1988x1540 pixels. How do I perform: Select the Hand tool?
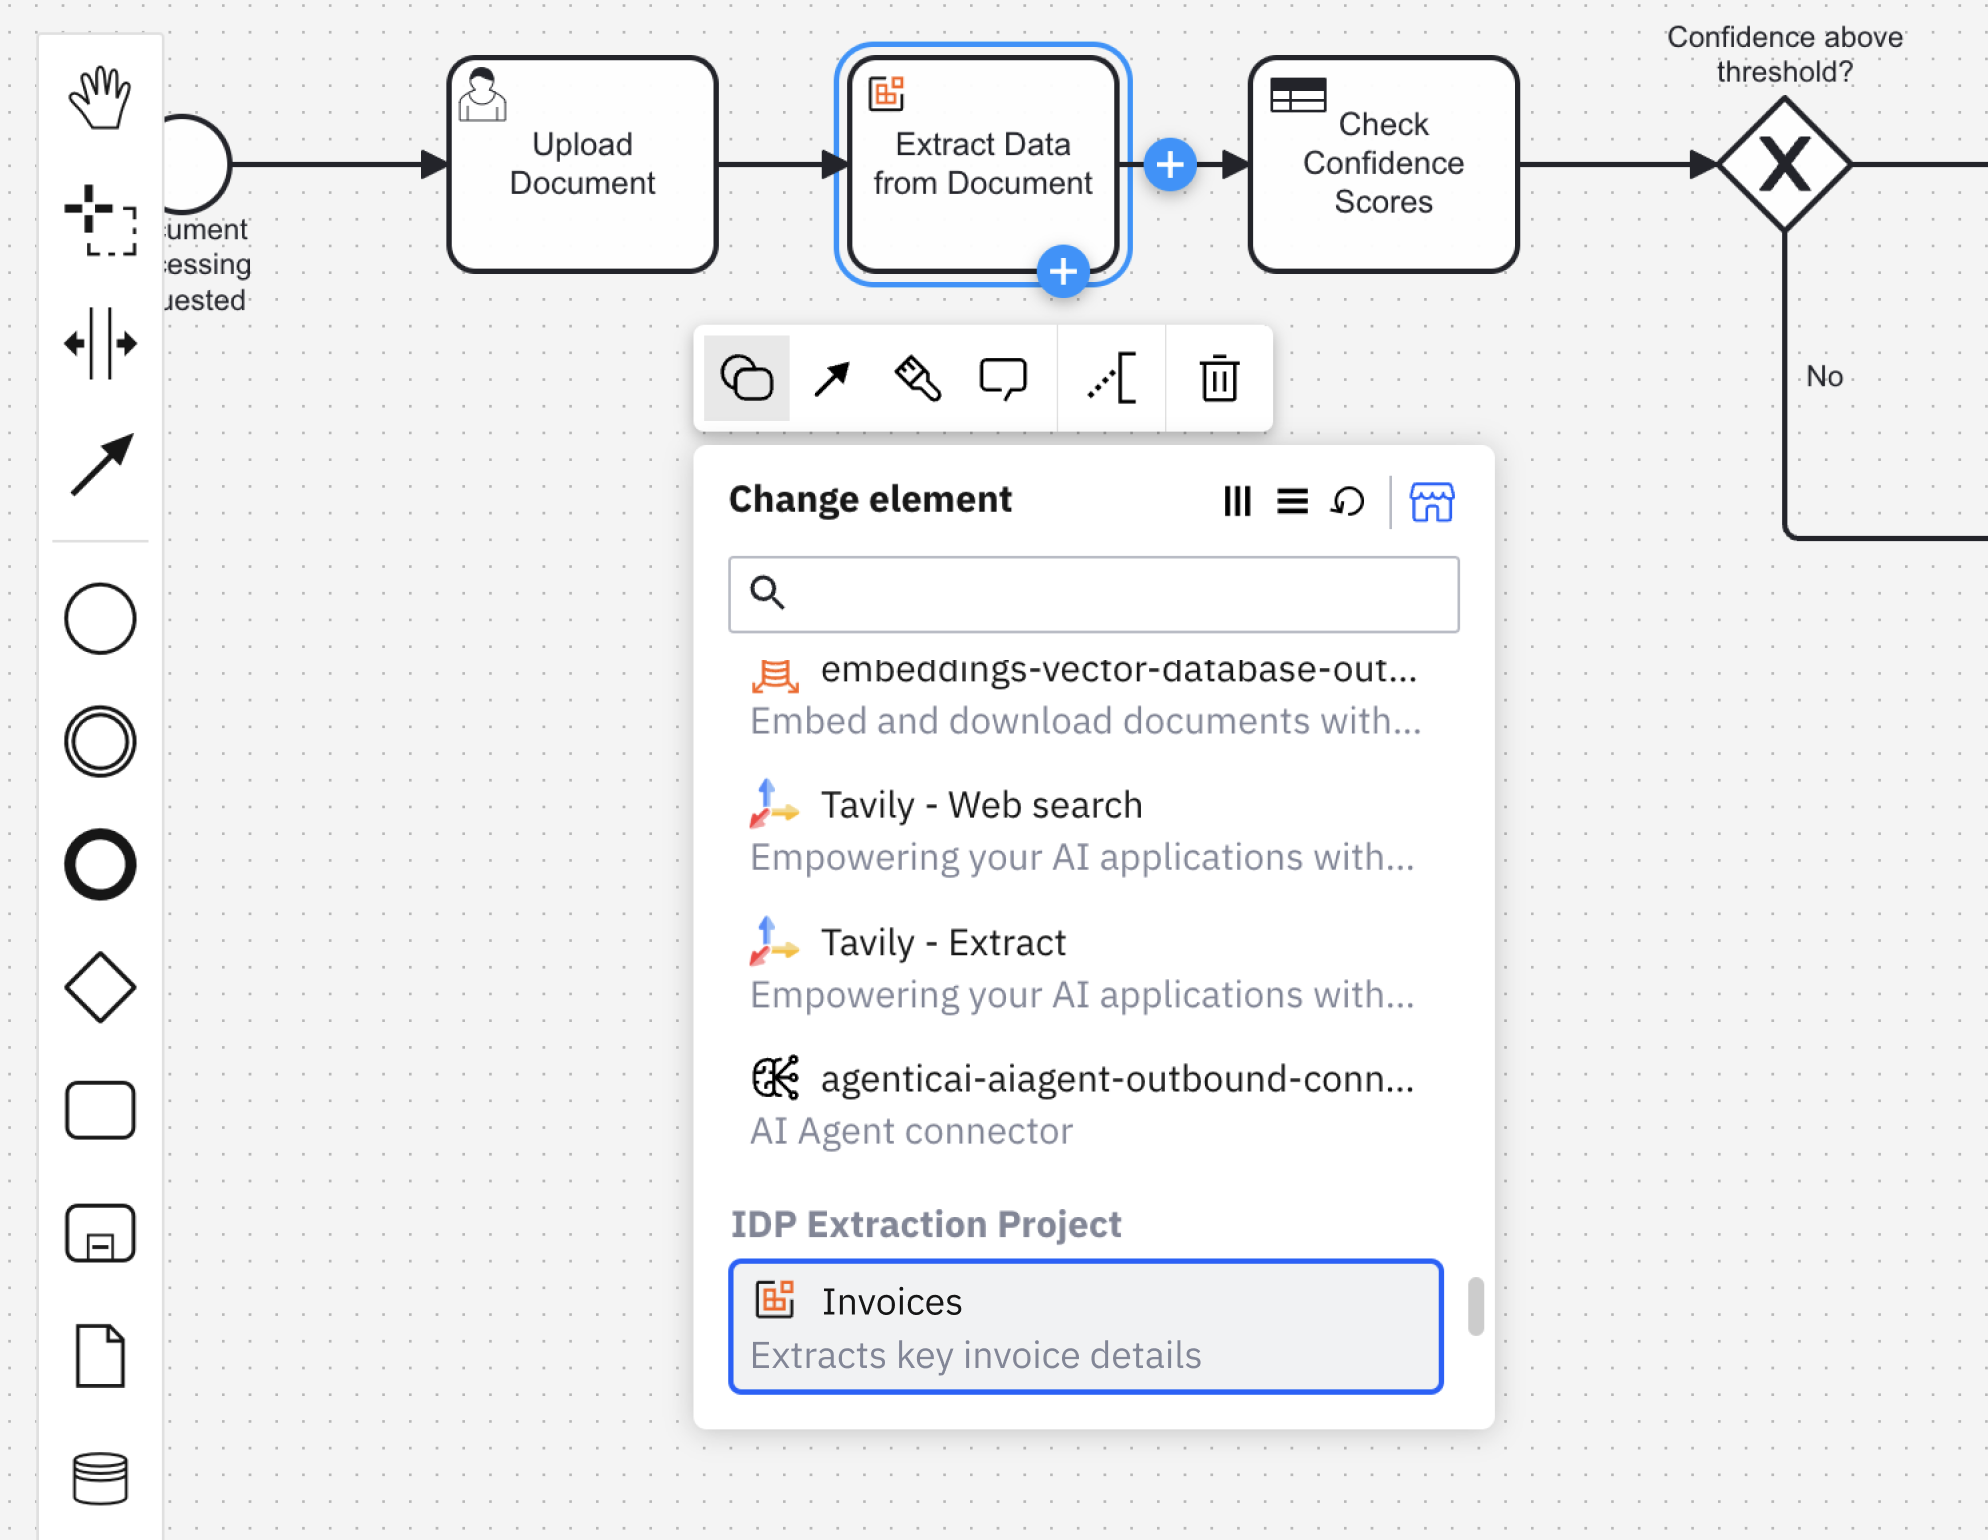(100, 98)
